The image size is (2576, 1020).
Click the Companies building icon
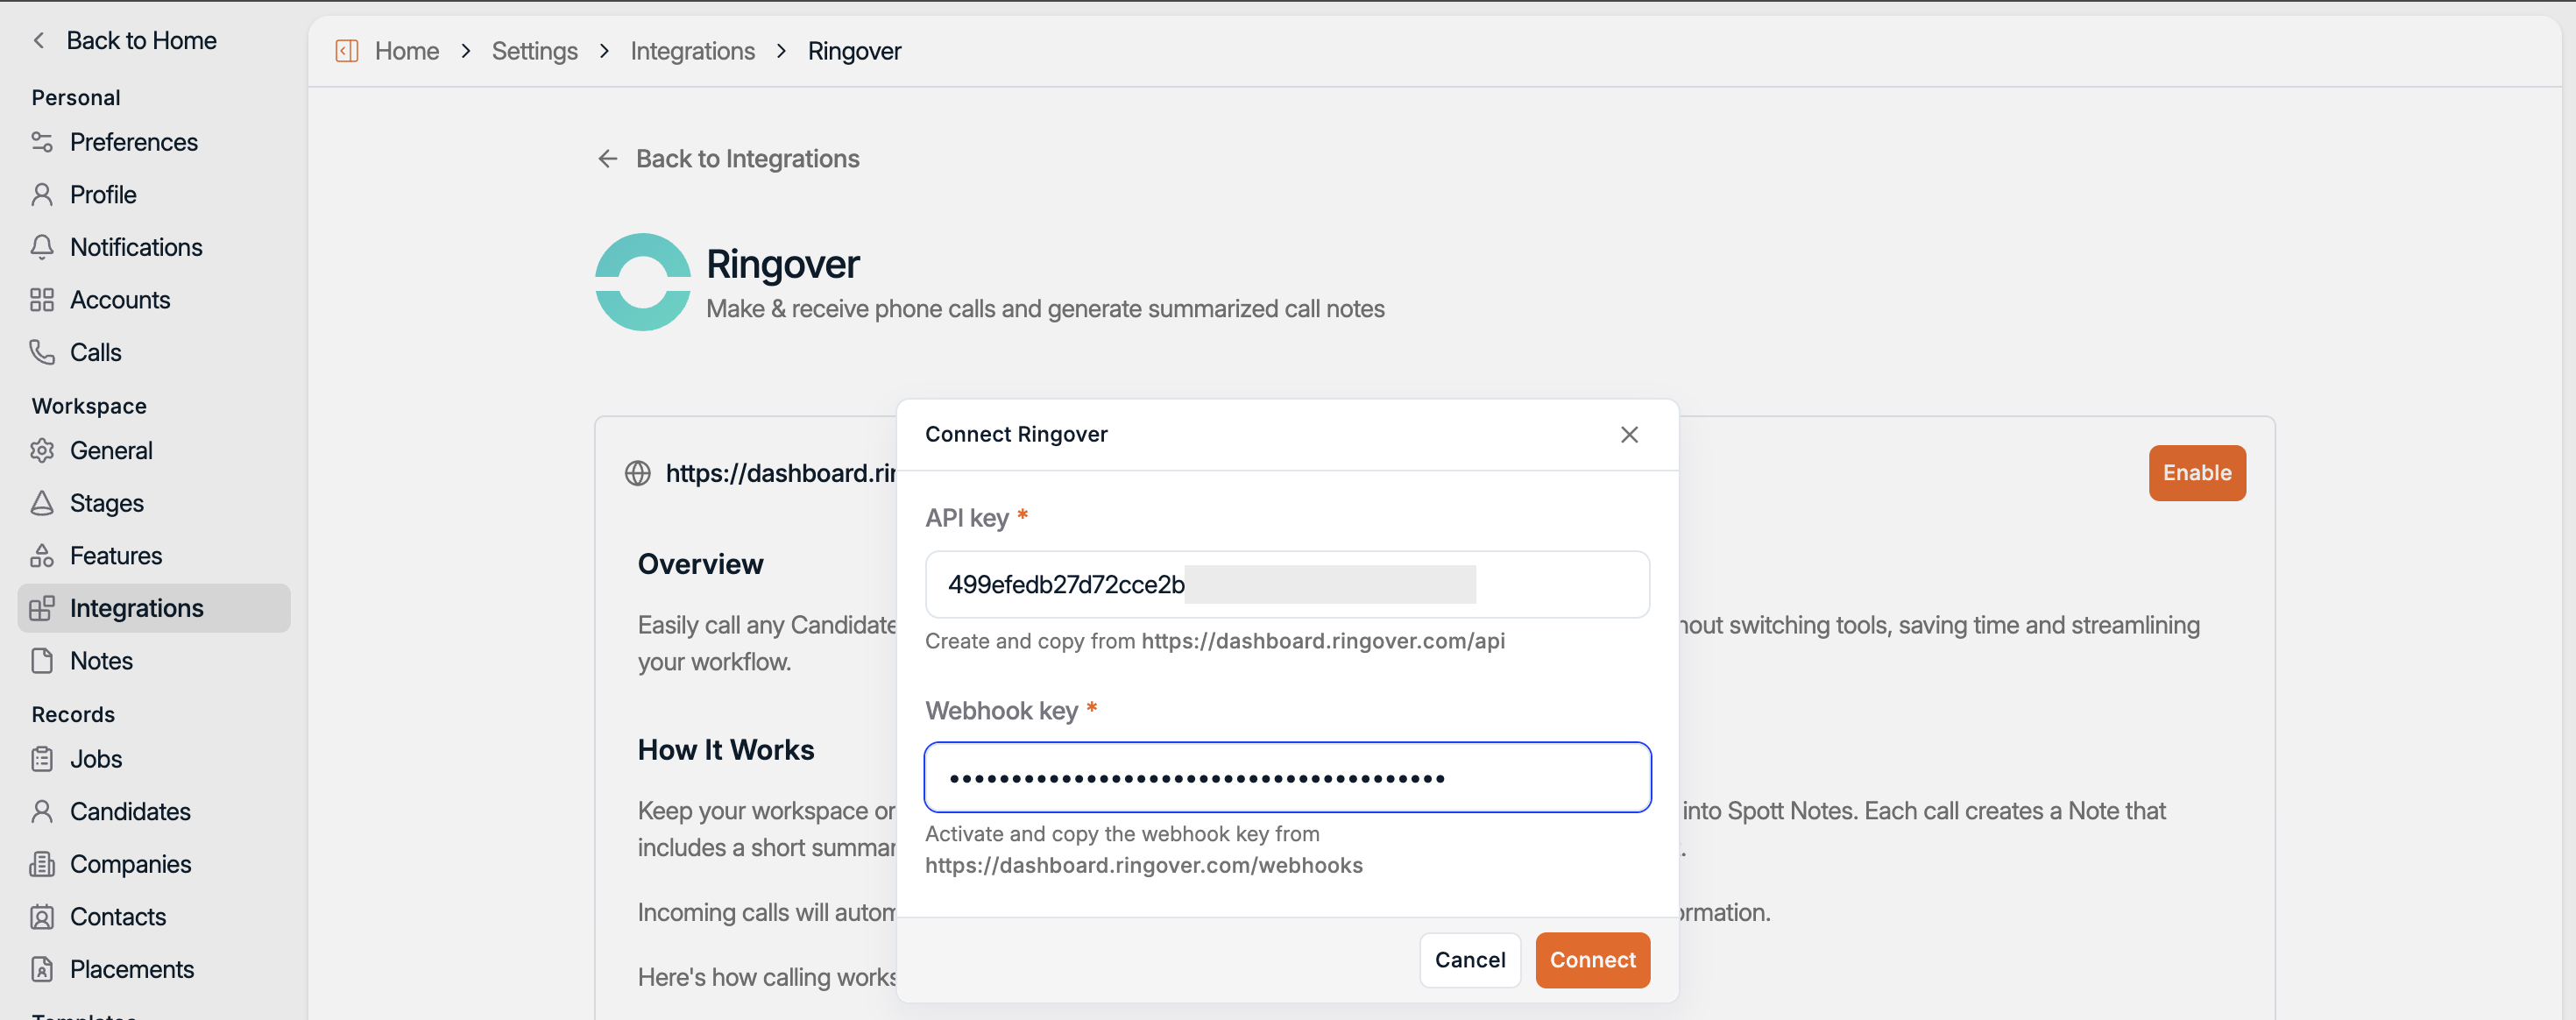pyautogui.click(x=42, y=864)
